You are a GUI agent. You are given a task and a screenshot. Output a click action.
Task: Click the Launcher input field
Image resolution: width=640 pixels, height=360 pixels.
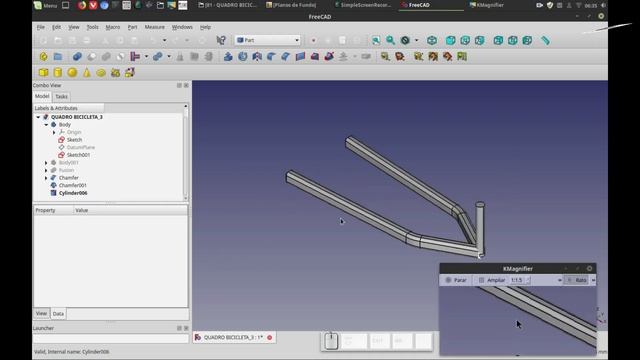[111, 338]
